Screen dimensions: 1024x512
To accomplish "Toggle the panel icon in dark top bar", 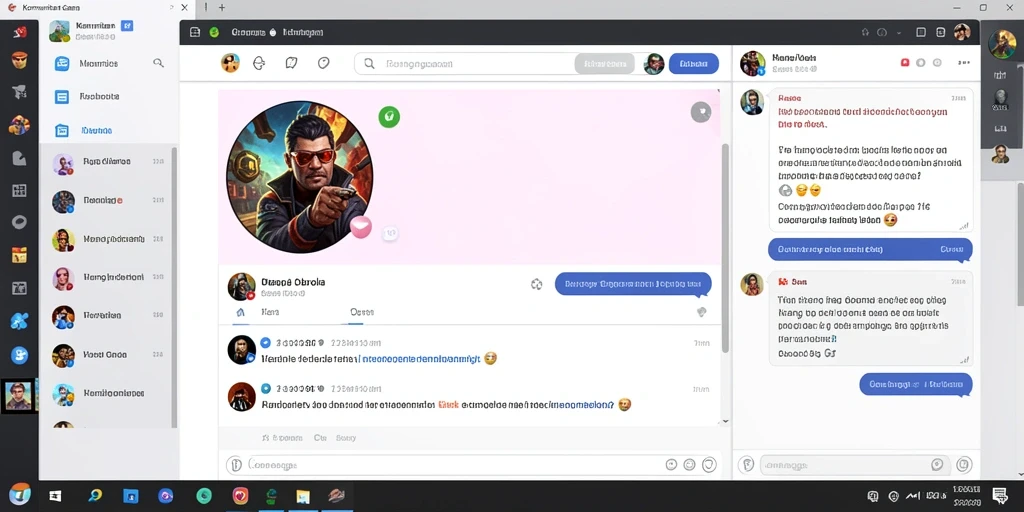I will 195,32.
